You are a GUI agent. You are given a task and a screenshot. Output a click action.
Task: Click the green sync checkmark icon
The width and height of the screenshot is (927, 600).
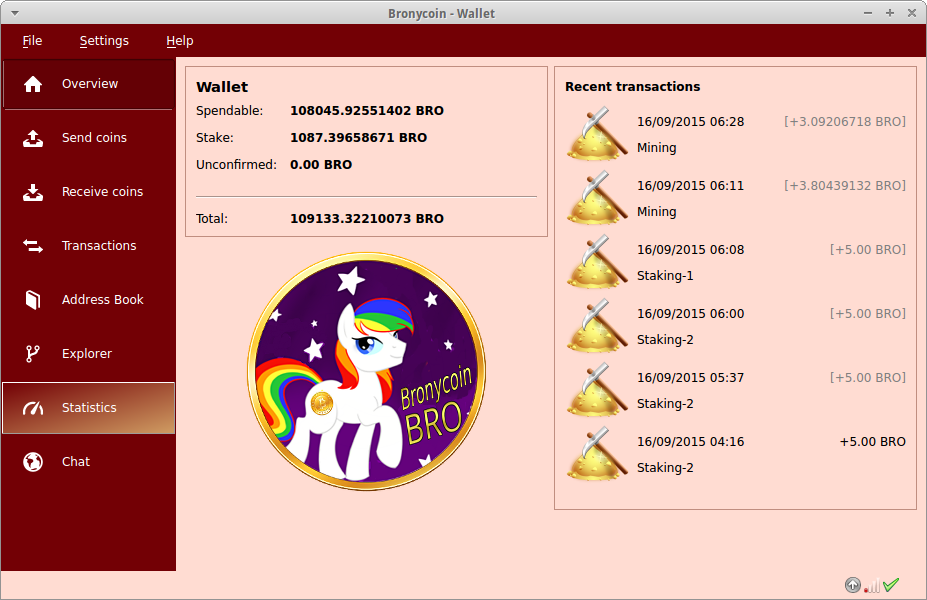pyautogui.click(x=891, y=585)
